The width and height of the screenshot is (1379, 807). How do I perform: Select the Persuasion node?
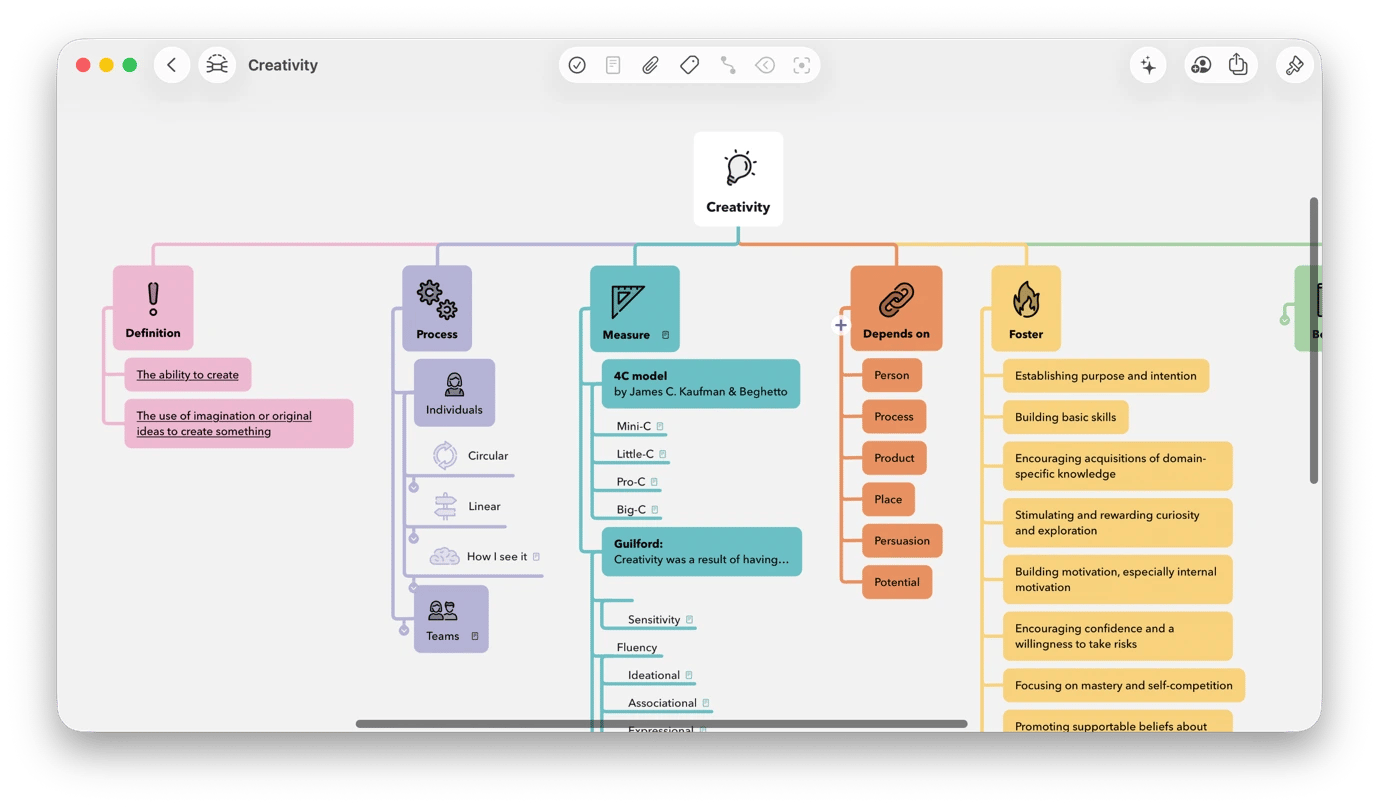point(902,541)
